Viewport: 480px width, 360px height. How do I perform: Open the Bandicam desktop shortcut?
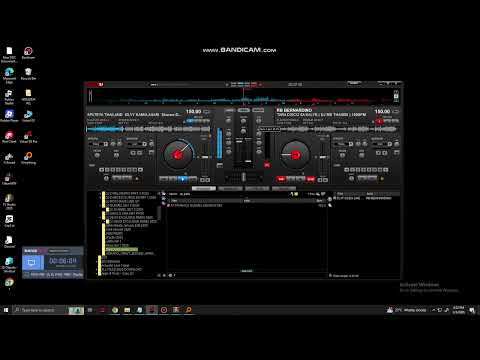coord(28,53)
